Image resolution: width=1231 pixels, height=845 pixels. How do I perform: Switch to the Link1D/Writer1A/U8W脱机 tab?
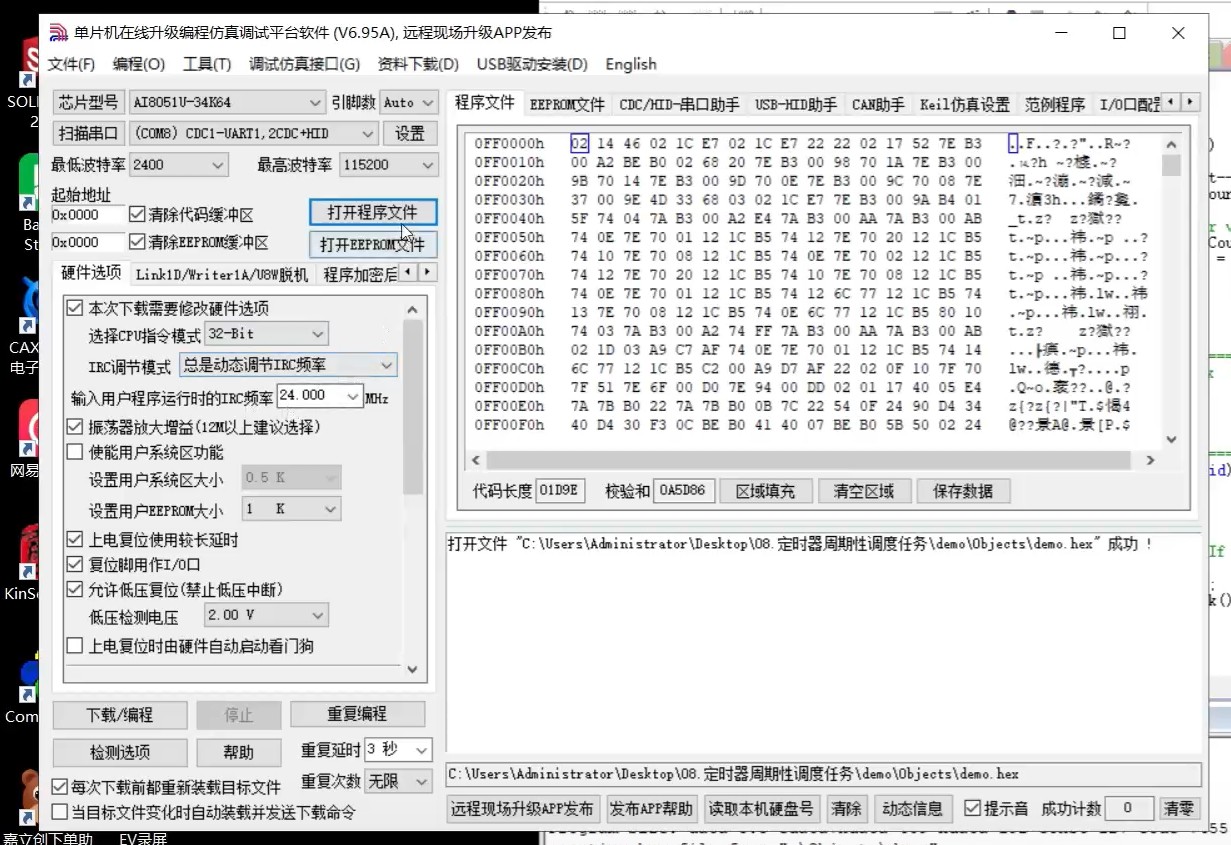click(x=222, y=274)
